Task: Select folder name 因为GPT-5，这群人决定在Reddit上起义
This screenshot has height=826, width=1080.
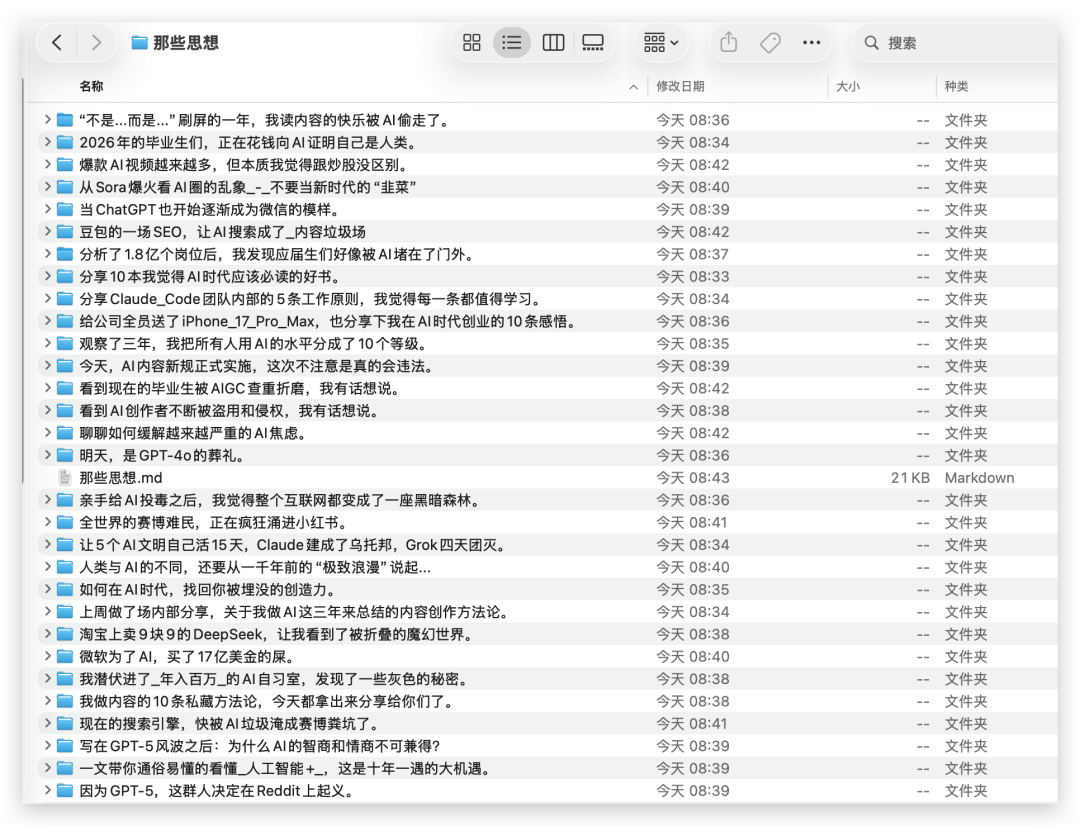Action: tap(218, 791)
